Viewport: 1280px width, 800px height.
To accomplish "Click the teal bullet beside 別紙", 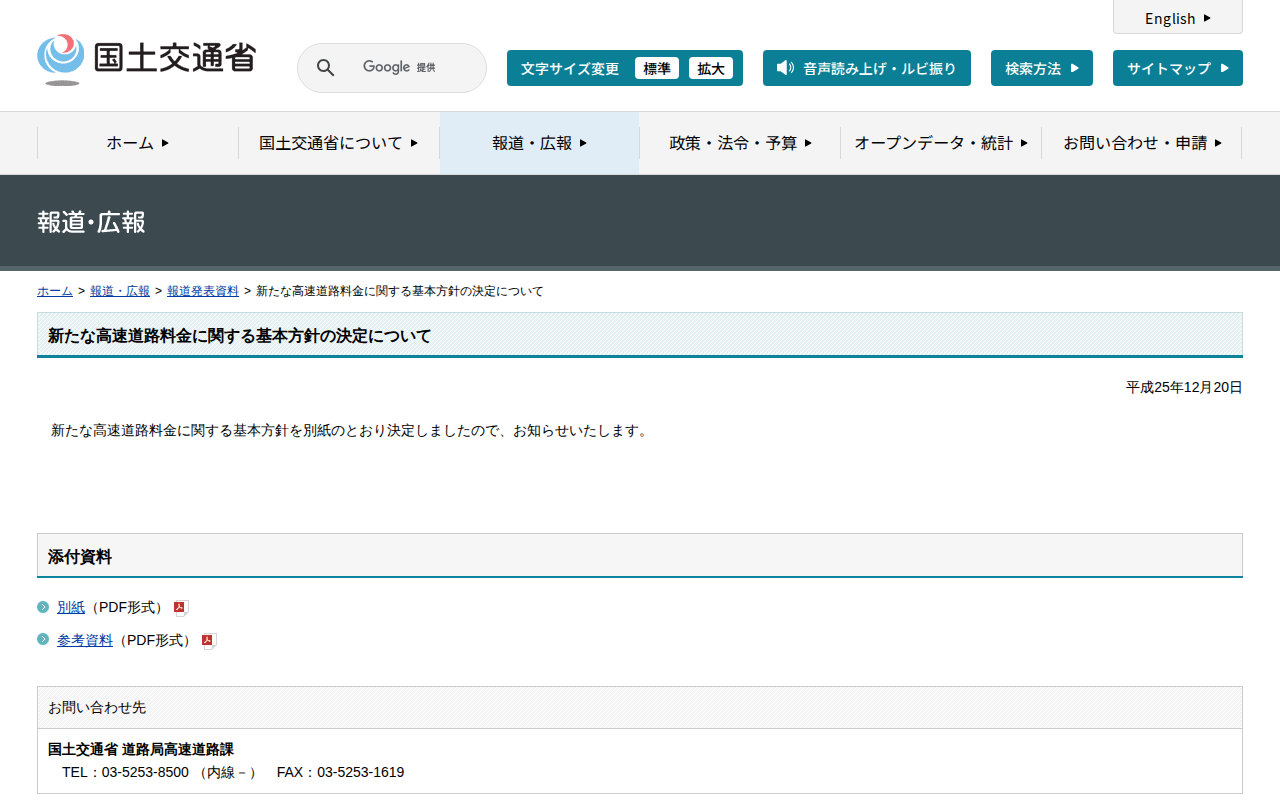I will pos(43,607).
